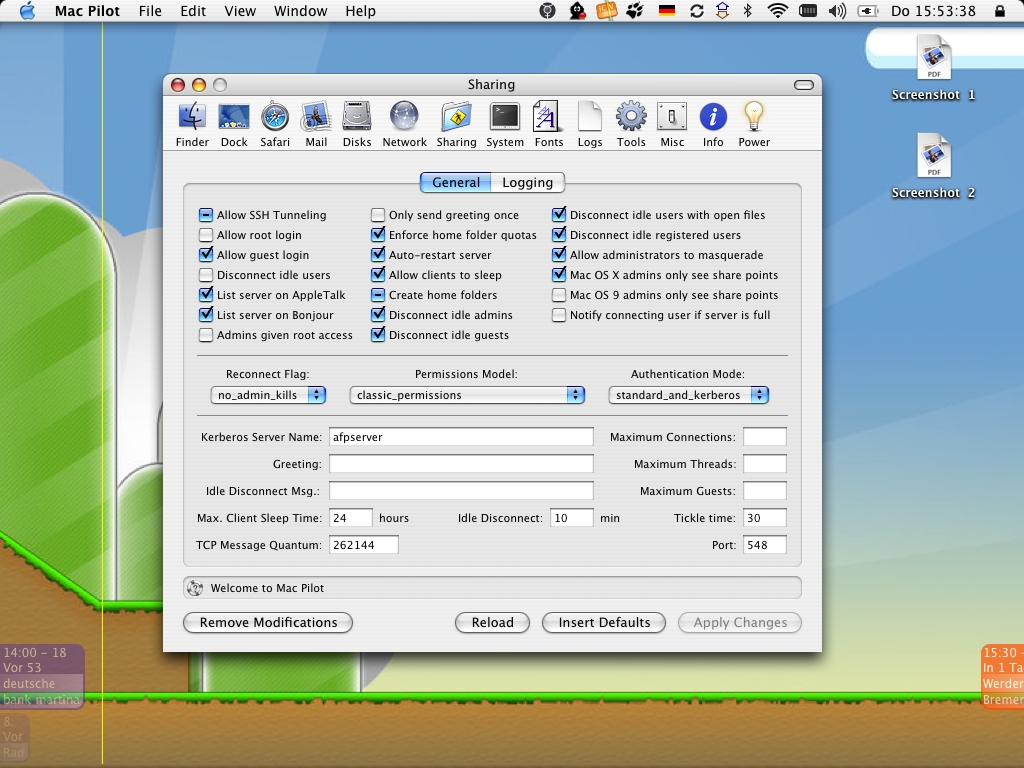Open the Edit menu
The image size is (1024, 768).
193,11
